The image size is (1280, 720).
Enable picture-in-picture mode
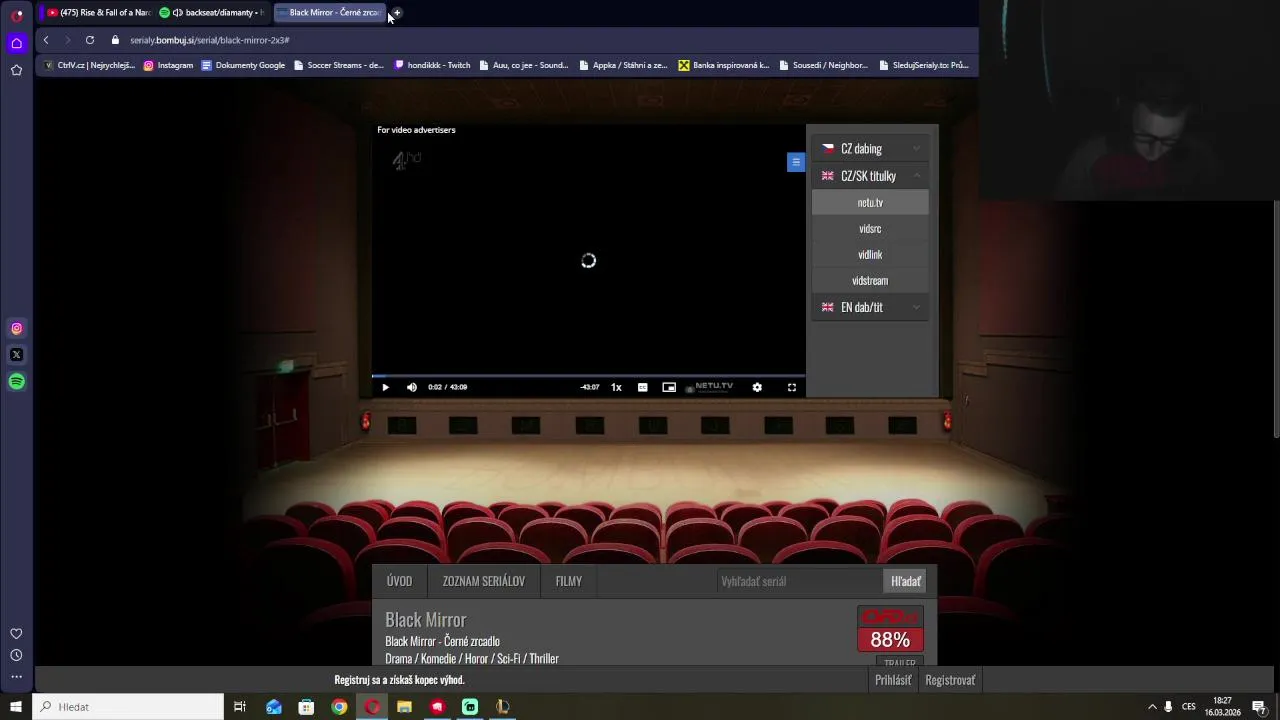point(669,387)
